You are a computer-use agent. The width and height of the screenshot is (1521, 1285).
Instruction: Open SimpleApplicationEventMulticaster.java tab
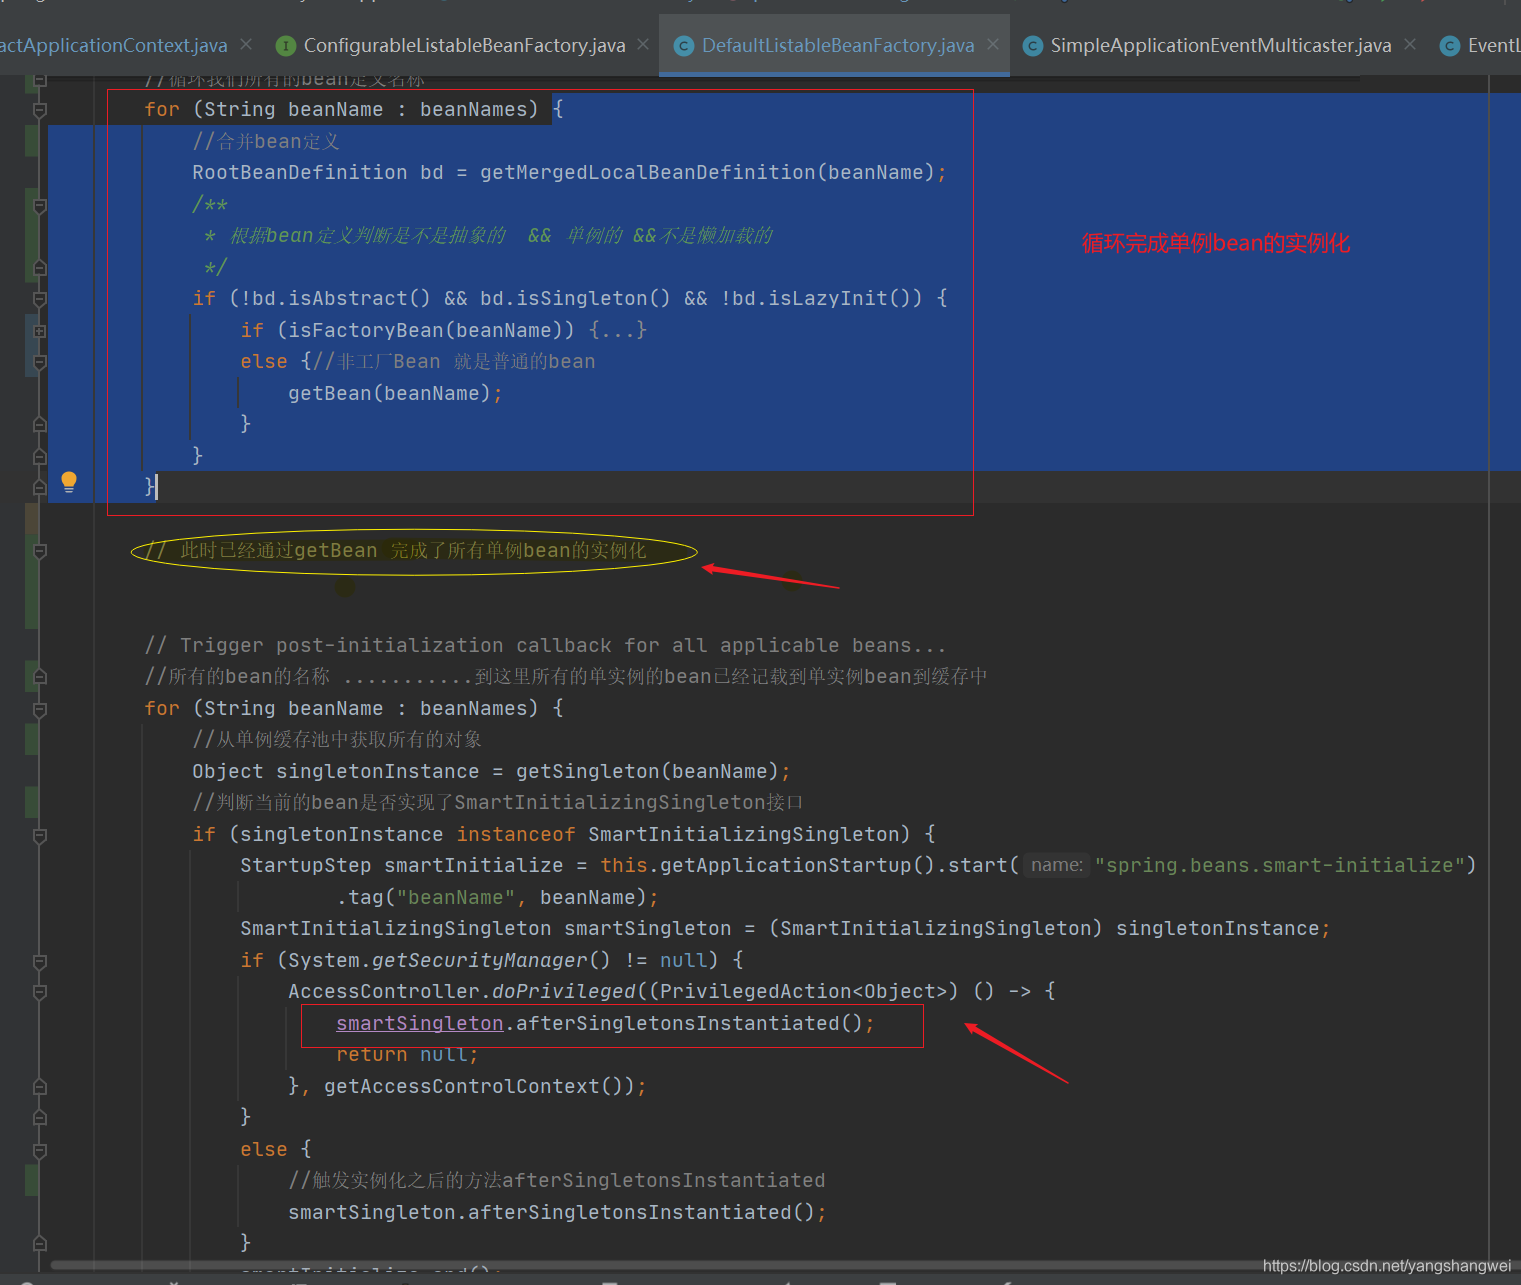1220,45
